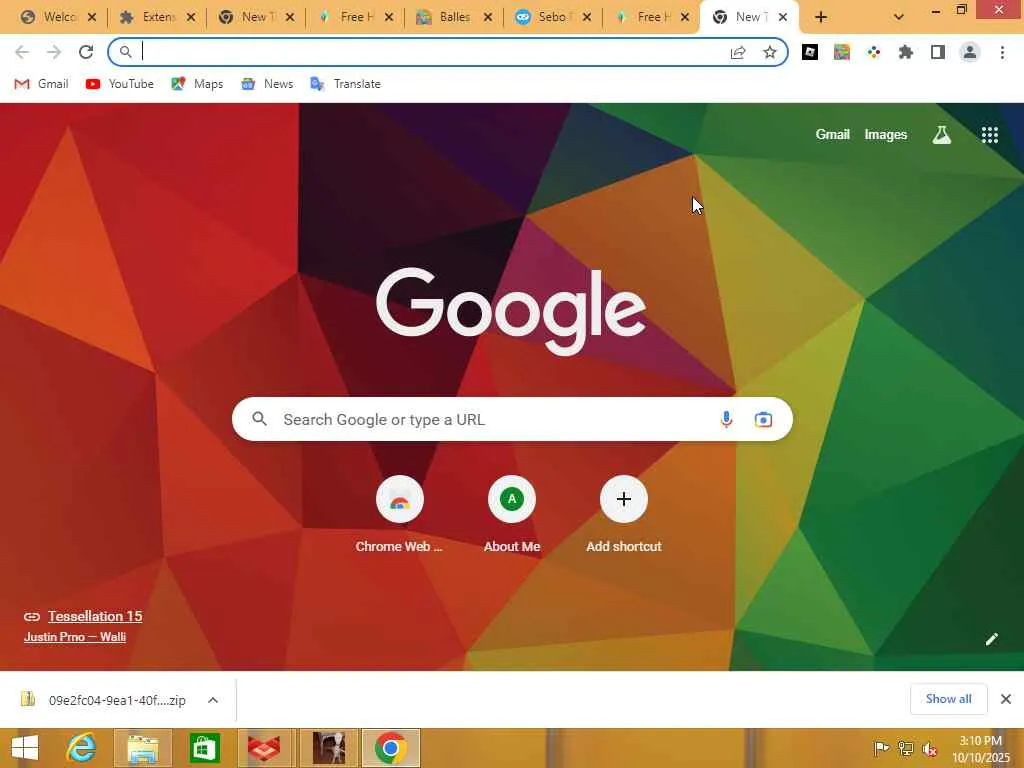This screenshot has height=768, width=1024.
Task: Open the colorful theme extension icon
Action: [842, 52]
